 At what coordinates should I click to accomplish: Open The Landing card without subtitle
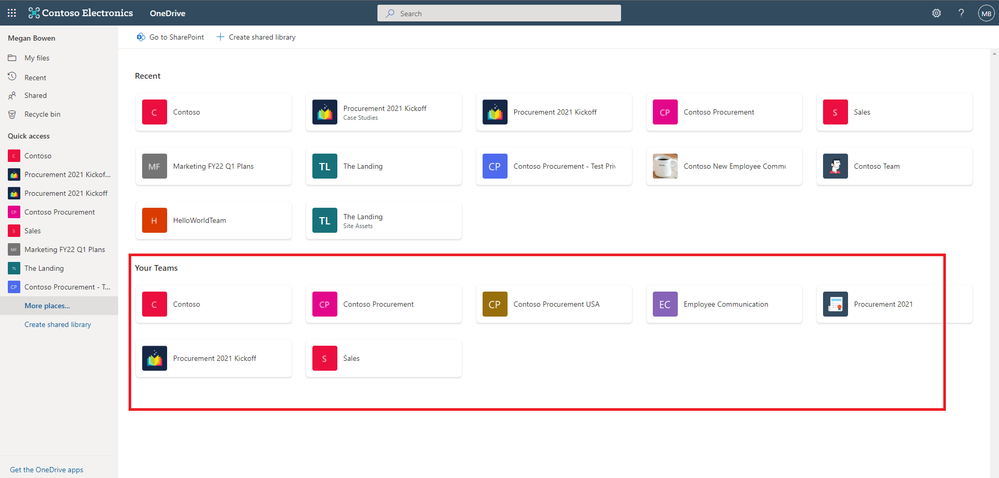(x=384, y=166)
